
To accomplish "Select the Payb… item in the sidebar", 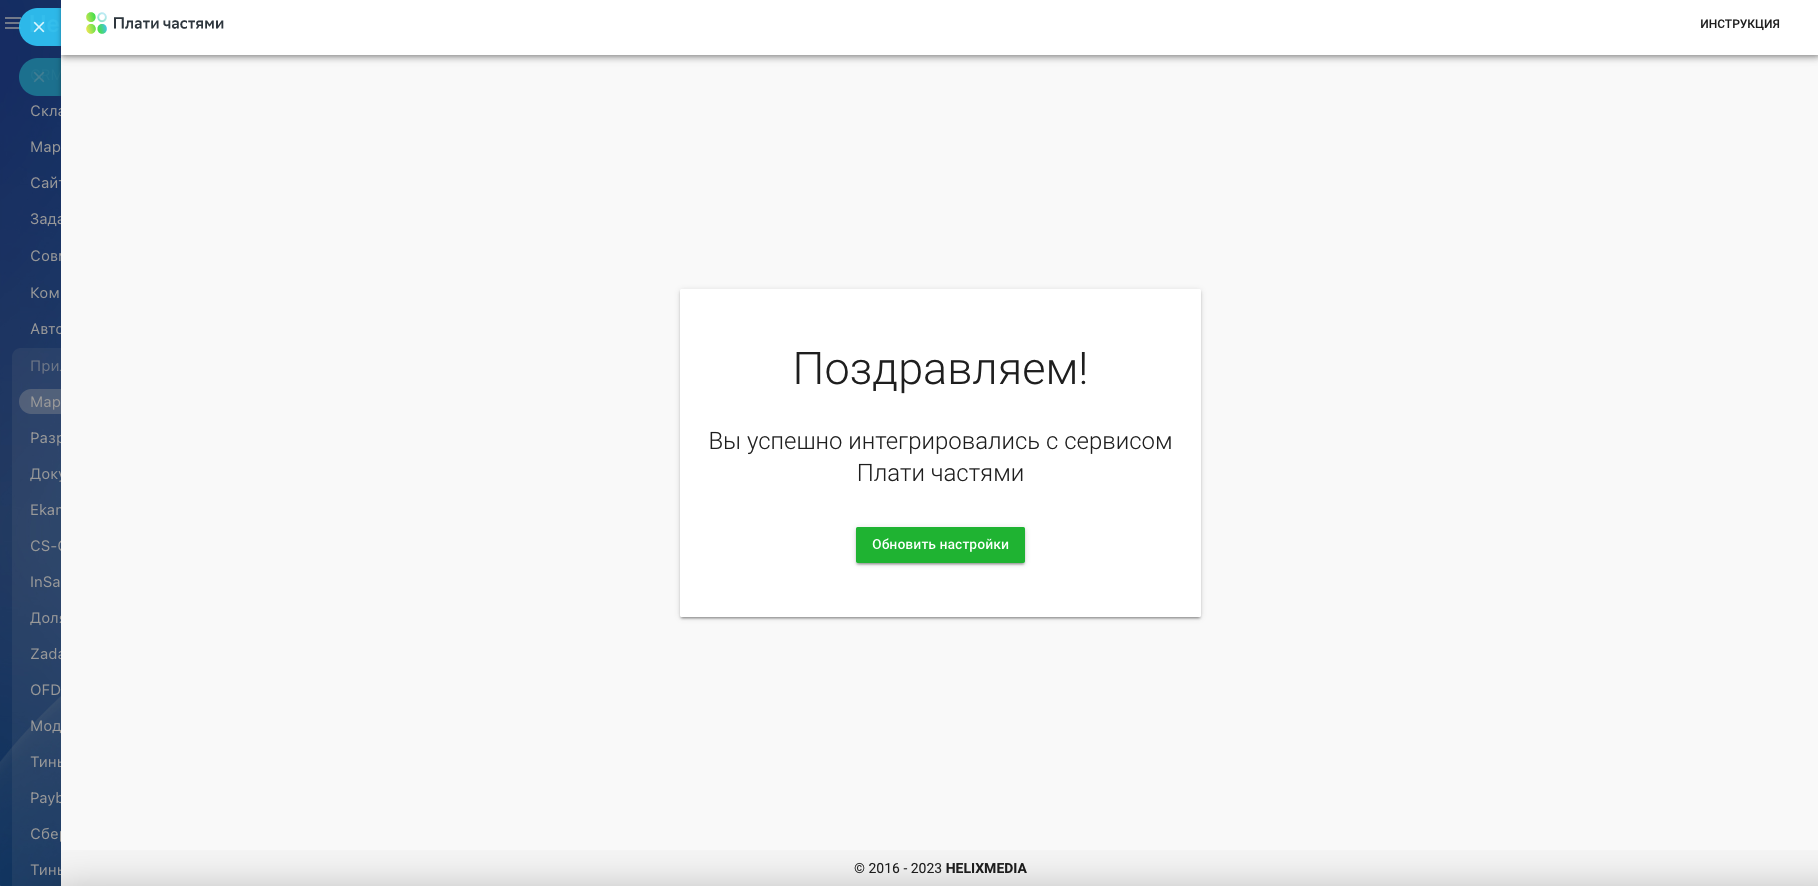I will [45, 798].
